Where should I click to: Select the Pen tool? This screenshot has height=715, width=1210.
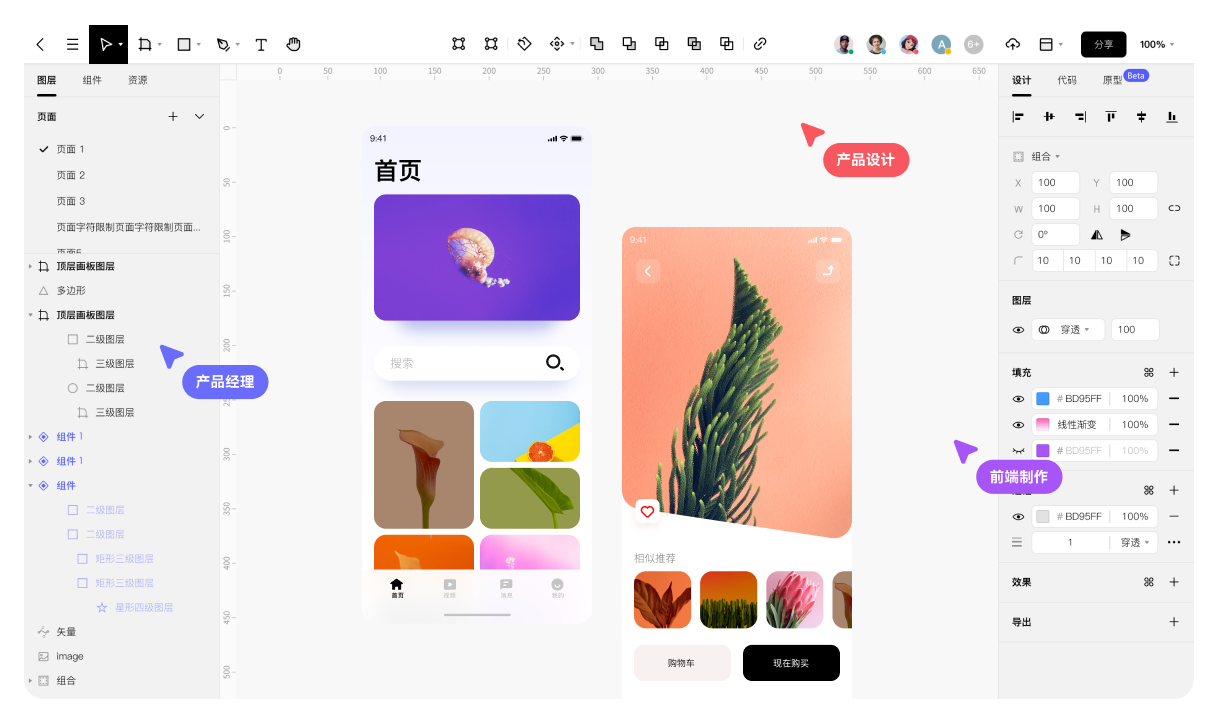[x=221, y=44]
